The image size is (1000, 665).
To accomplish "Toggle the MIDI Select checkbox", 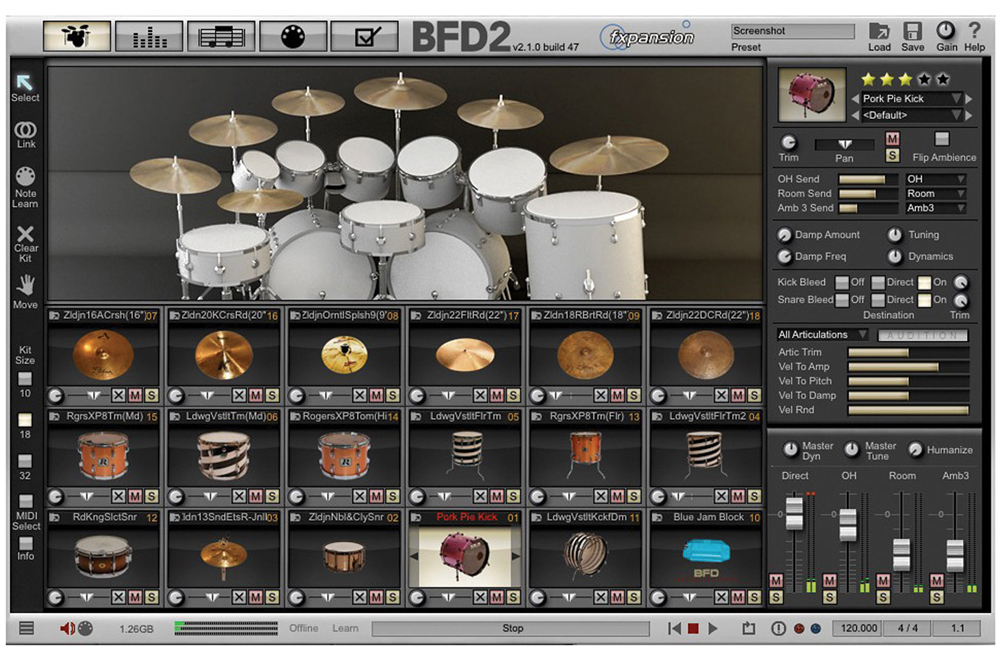I will pyautogui.click(x=26, y=501).
